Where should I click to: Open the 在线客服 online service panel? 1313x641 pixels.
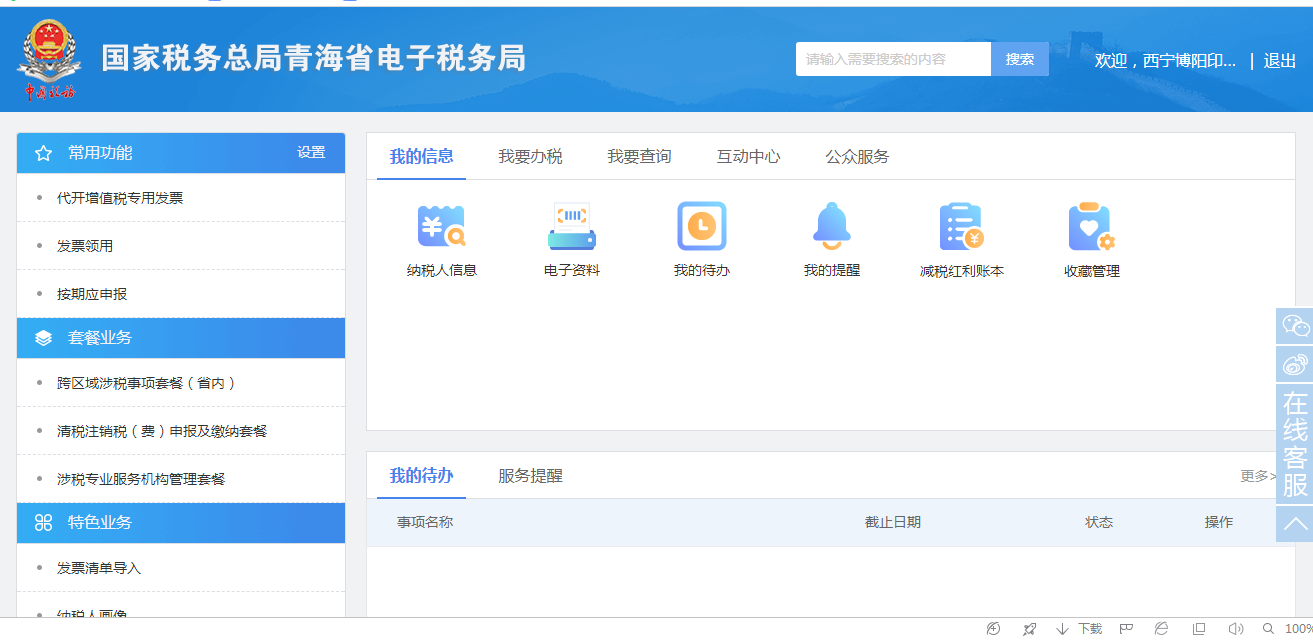point(1295,444)
